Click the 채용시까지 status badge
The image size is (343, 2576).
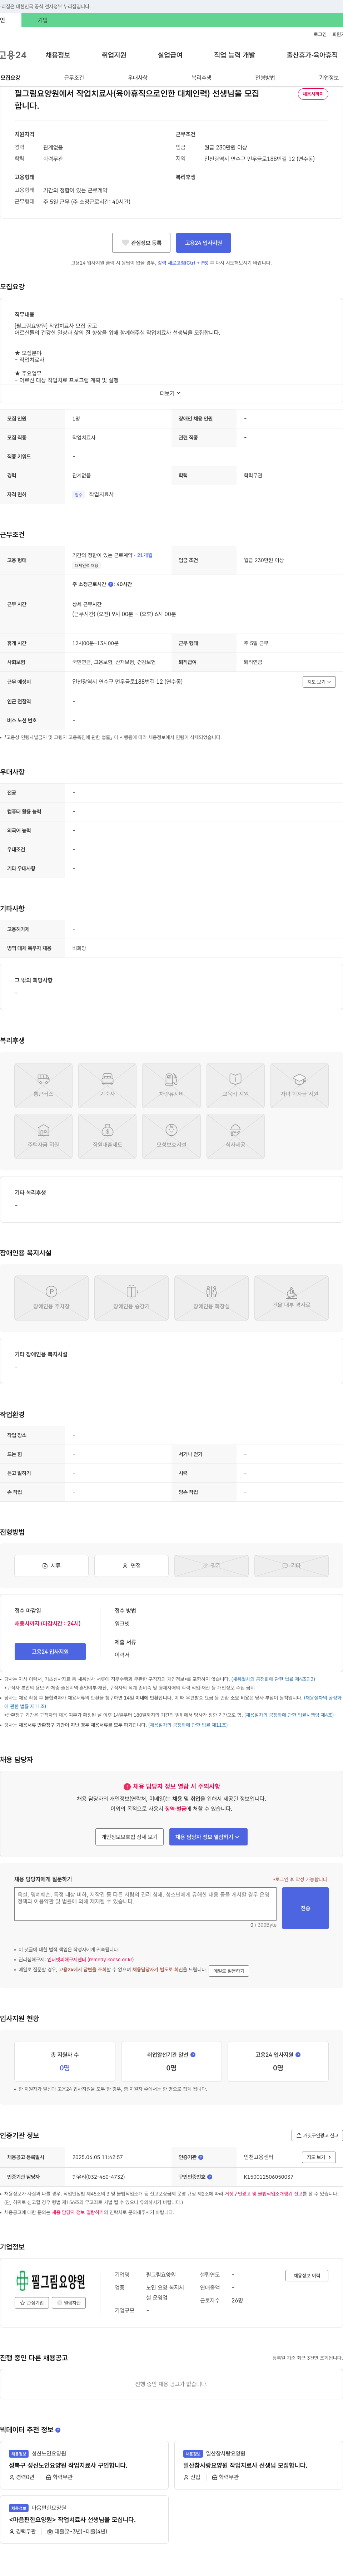click(313, 94)
